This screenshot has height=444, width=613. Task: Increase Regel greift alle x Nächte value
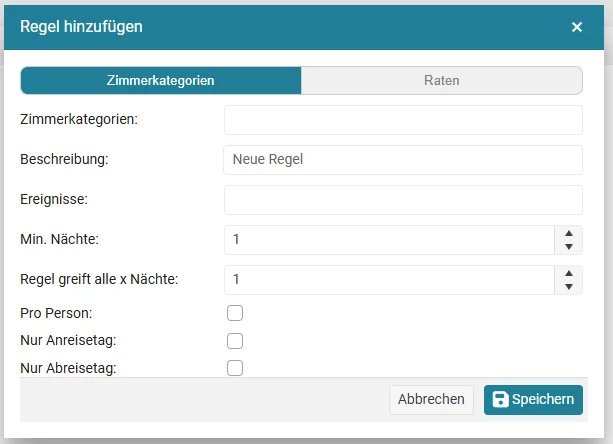pyautogui.click(x=569, y=274)
